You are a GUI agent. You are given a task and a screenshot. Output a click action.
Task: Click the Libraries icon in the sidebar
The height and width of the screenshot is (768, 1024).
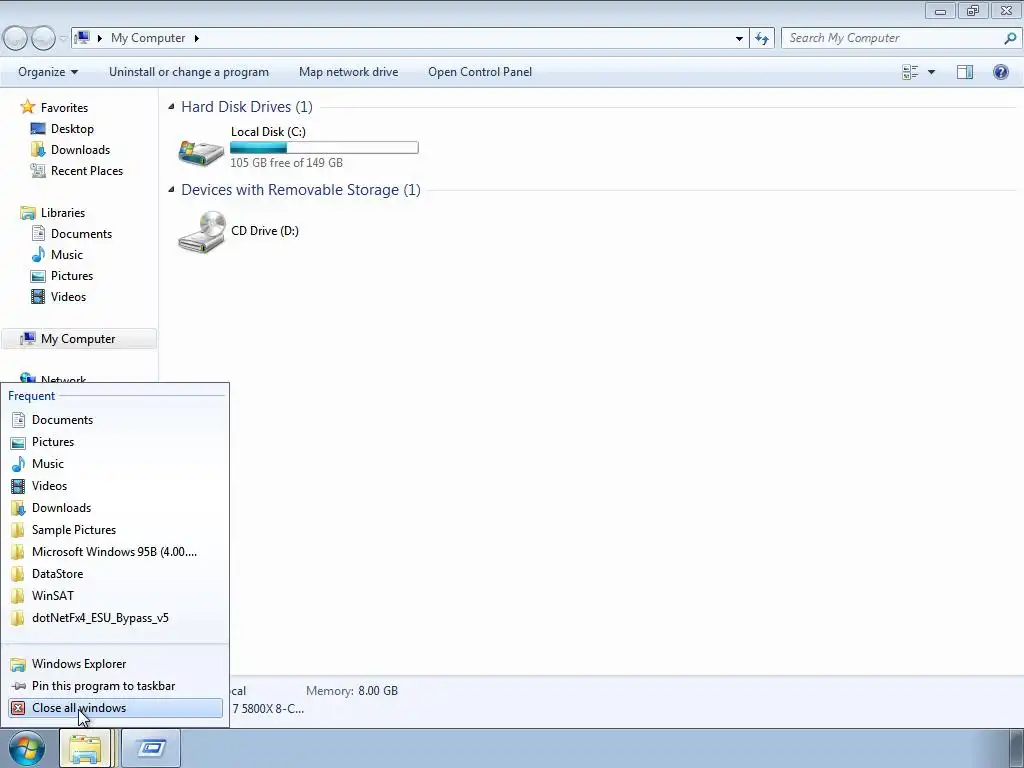27,212
